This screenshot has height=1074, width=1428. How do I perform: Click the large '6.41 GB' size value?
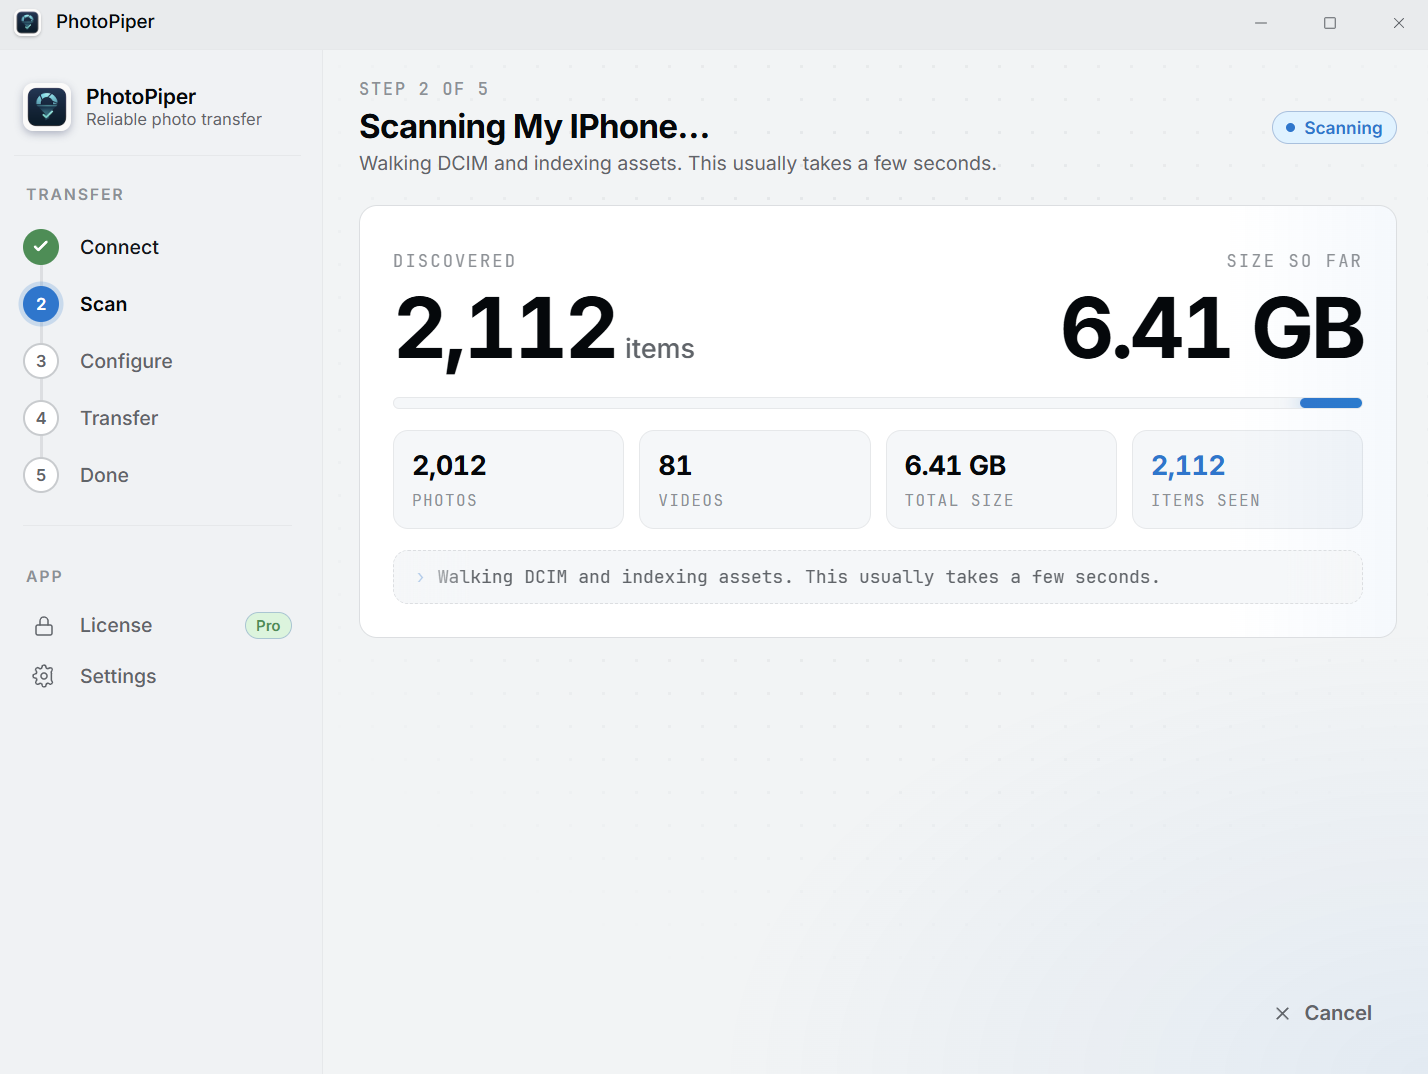pyautogui.click(x=1212, y=328)
